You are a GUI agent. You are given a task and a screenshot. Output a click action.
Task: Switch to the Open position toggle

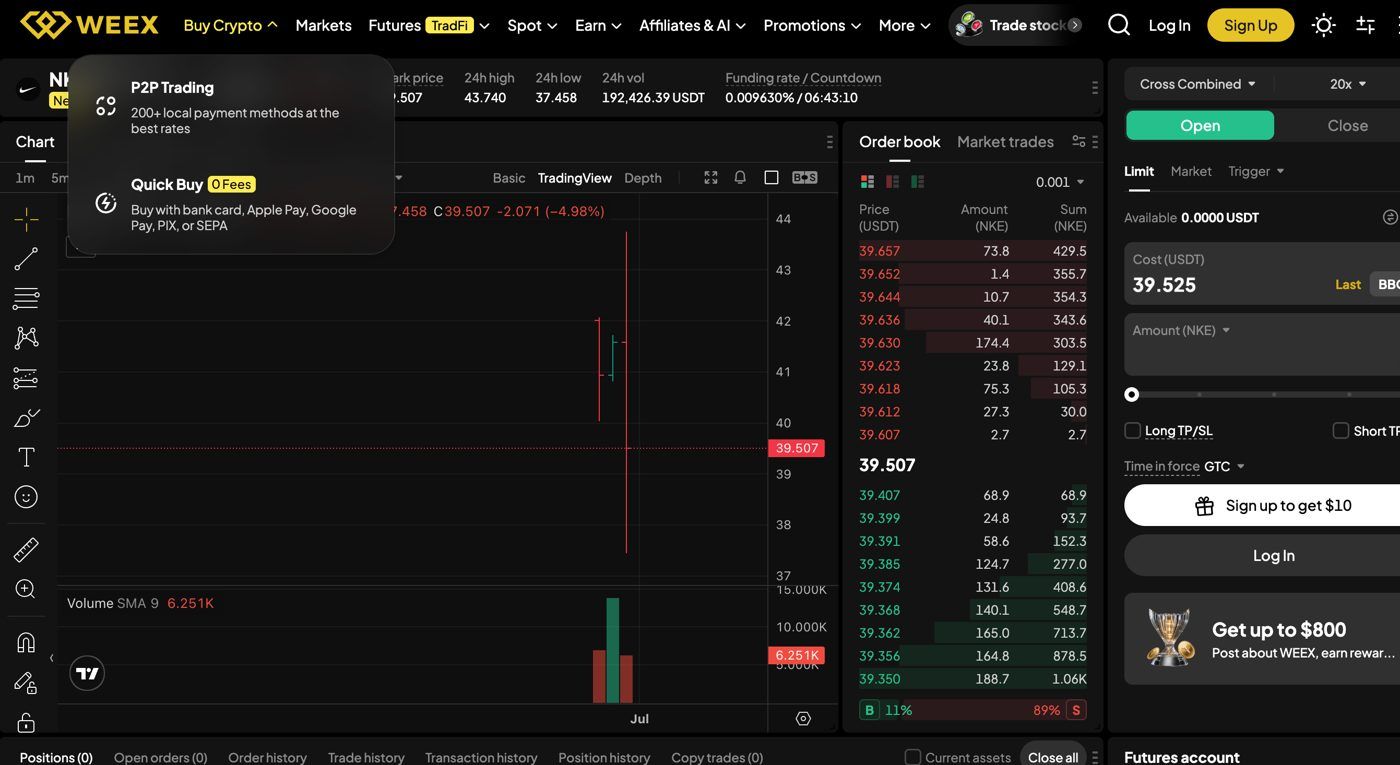point(1200,125)
